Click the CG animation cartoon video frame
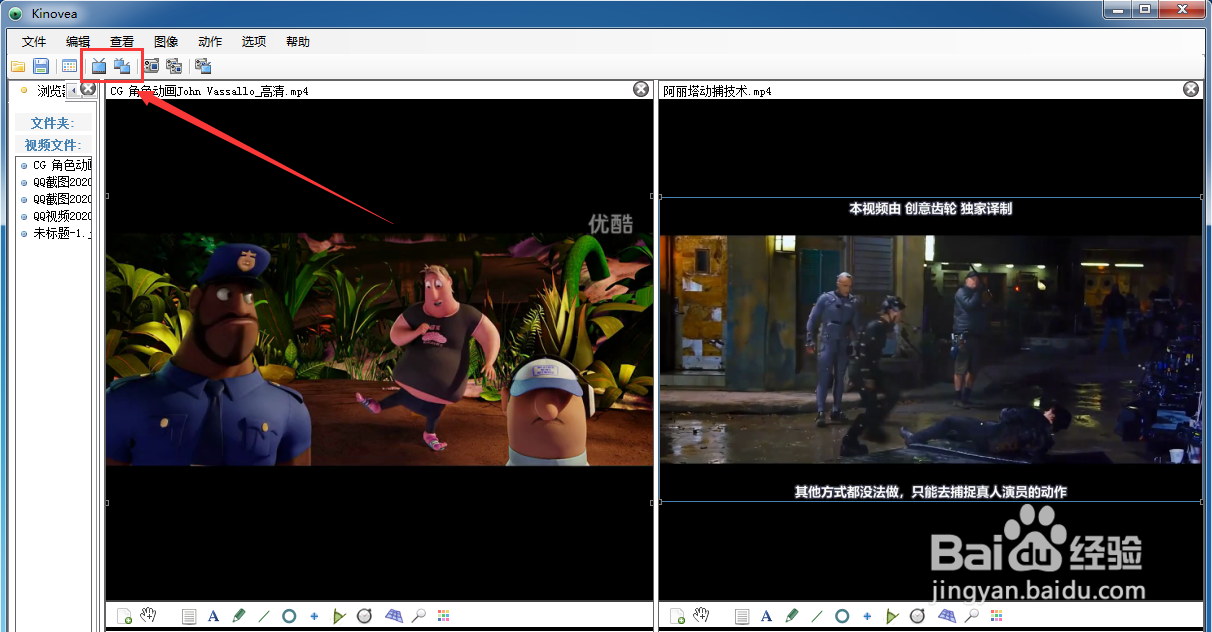This screenshot has width=1212, height=632. click(380, 349)
